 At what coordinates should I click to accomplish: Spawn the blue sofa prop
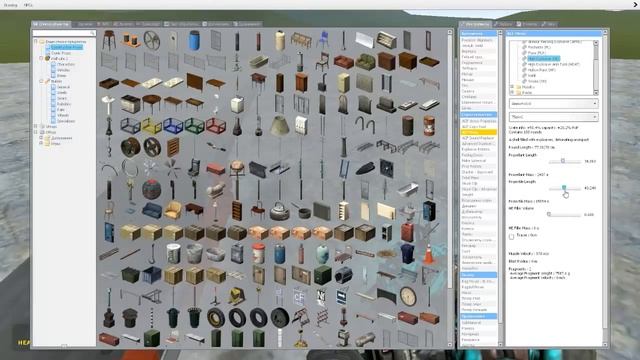coord(151,211)
